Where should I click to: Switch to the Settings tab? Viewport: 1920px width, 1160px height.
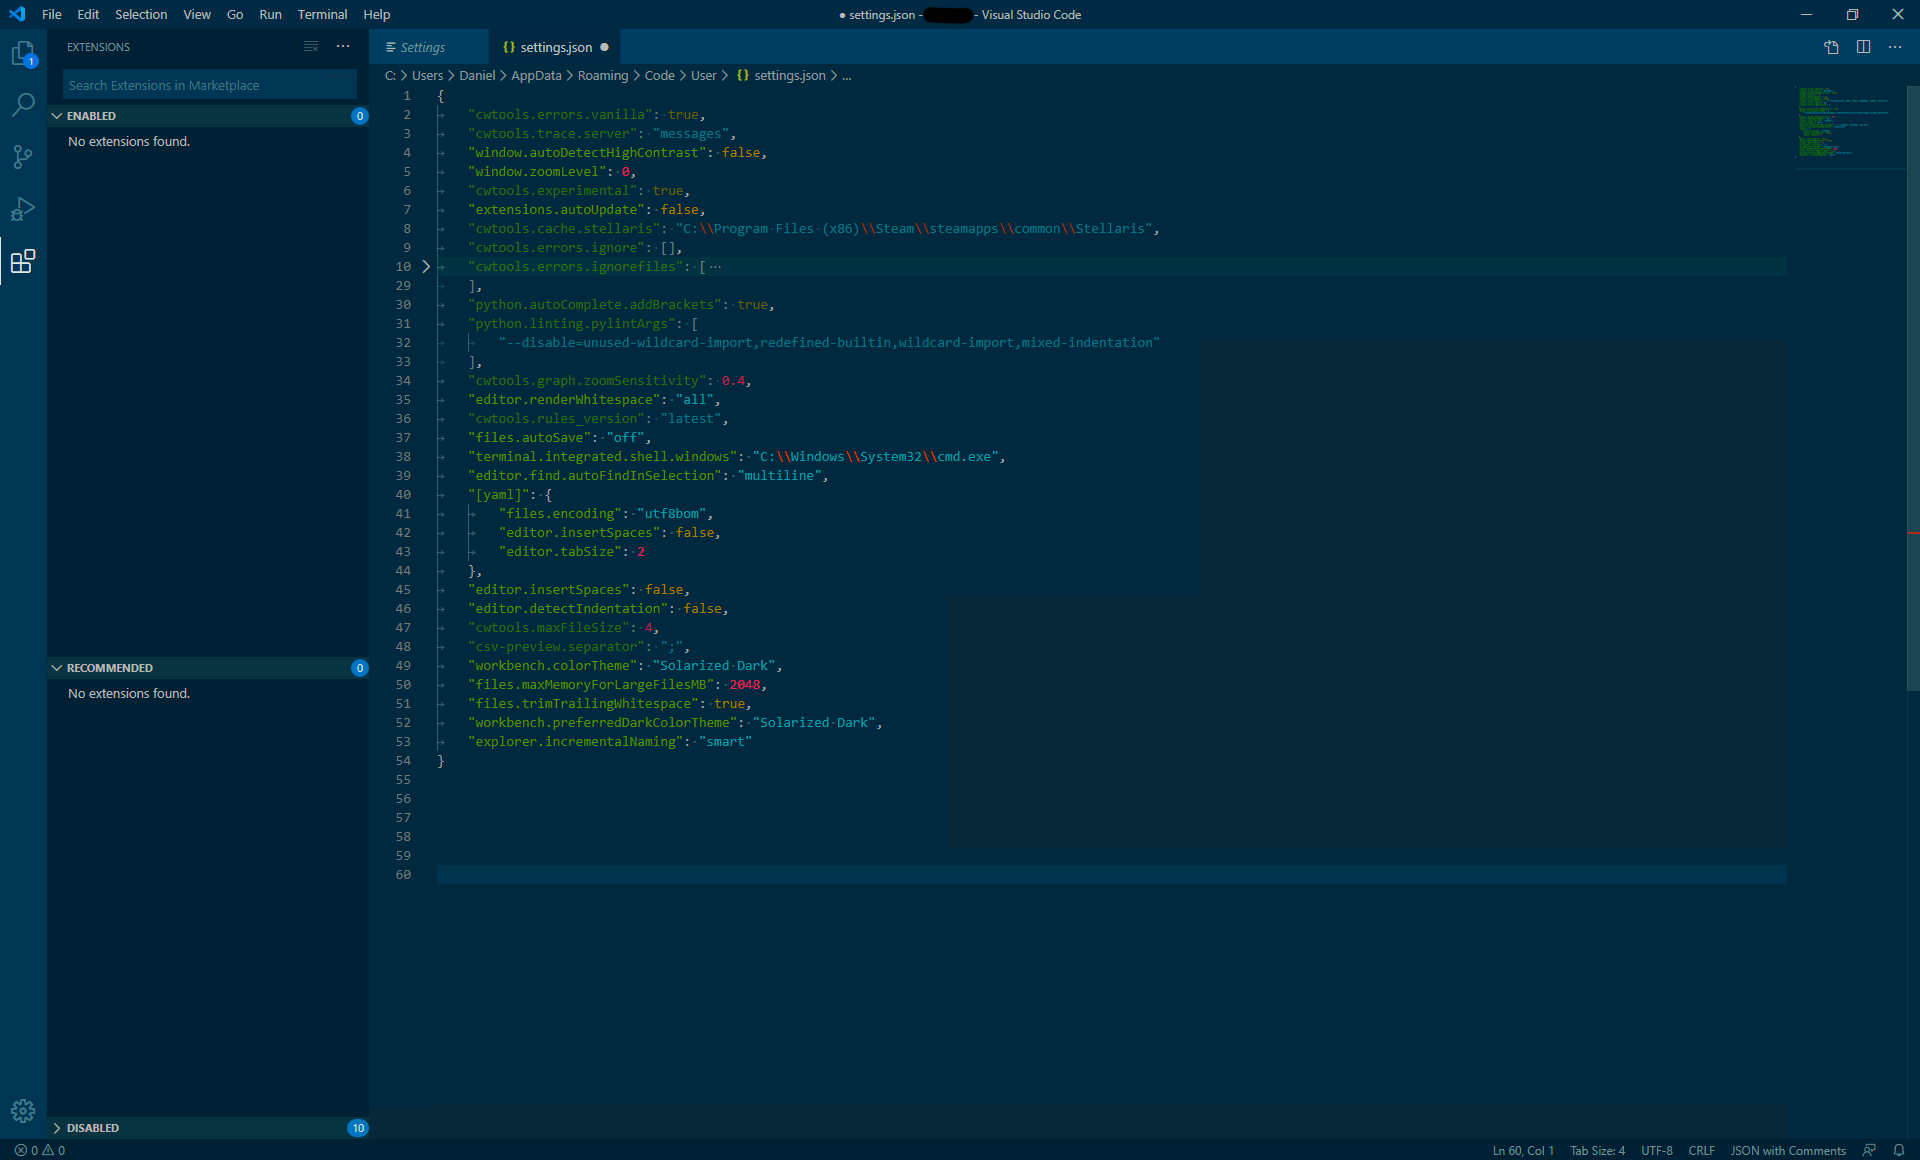click(x=425, y=47)
